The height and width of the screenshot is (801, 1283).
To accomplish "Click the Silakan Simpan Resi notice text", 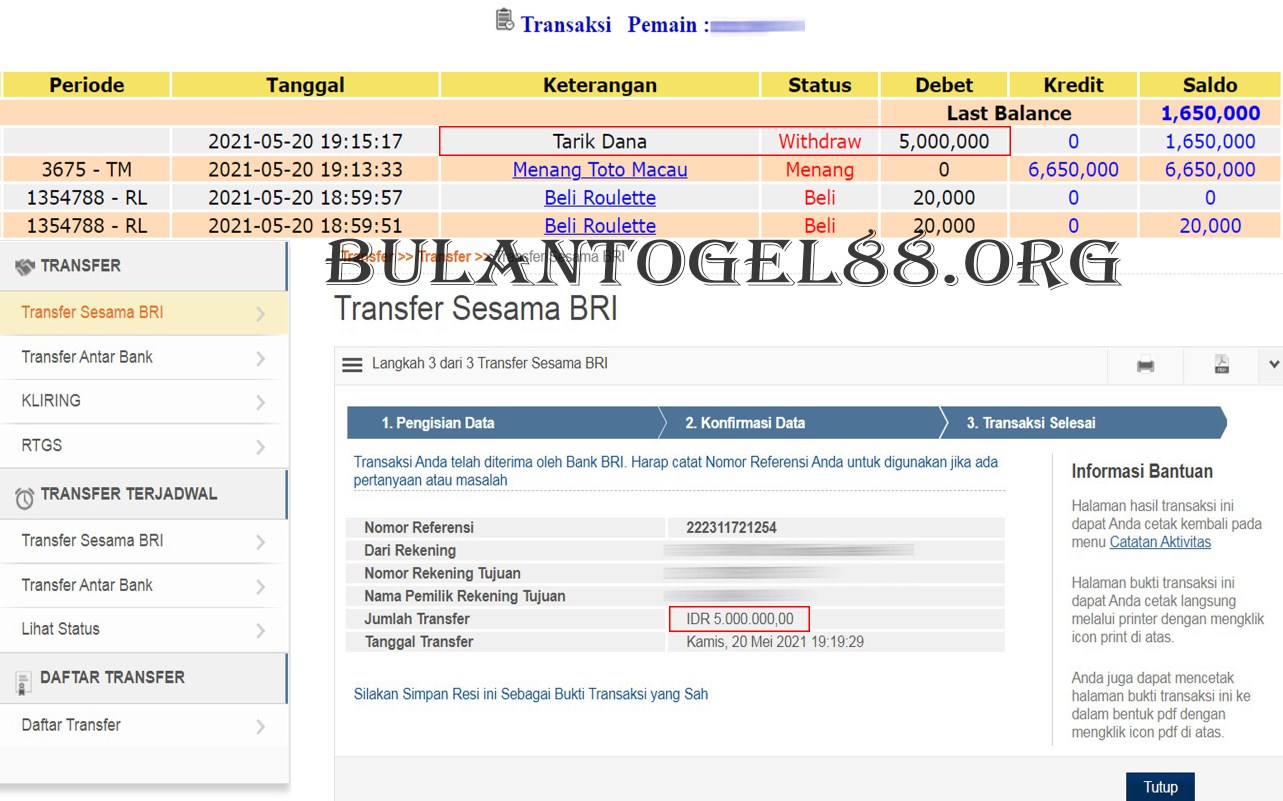I will (x=531, y=694).
